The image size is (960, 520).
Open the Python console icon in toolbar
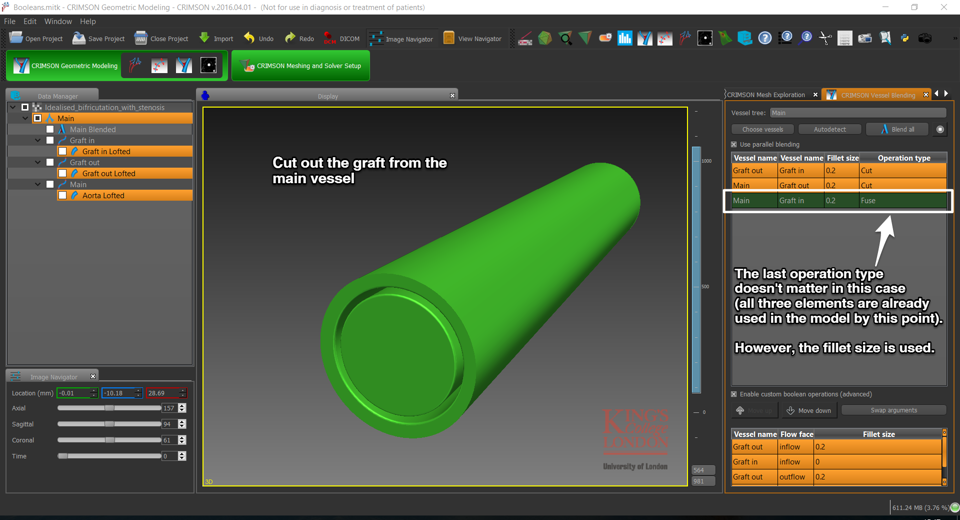tap(905, 38)
